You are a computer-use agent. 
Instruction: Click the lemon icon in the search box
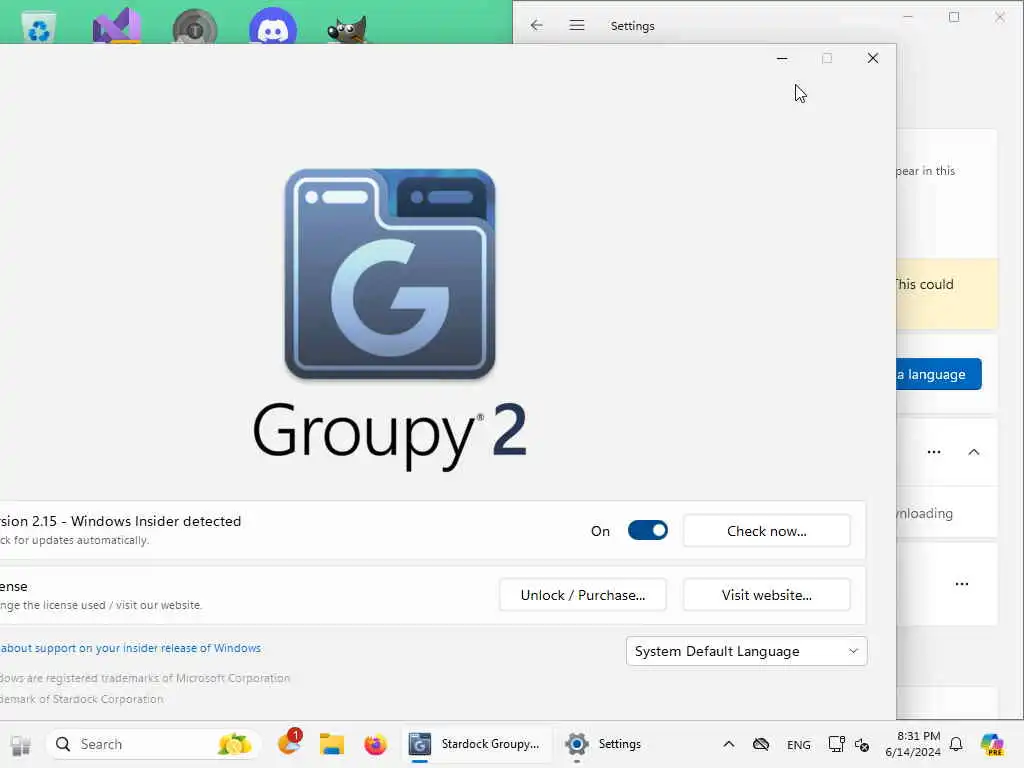234,744
